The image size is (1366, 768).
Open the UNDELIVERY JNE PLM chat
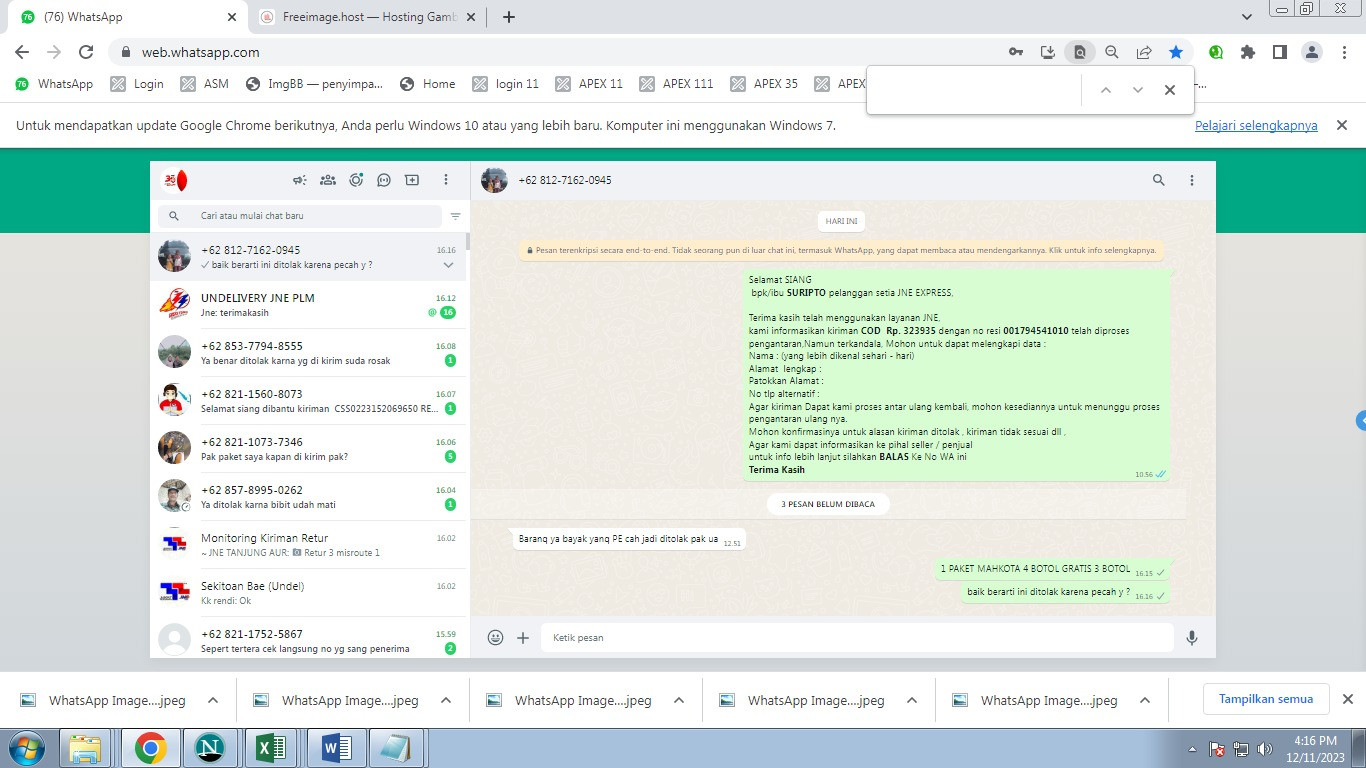(308, 305)
